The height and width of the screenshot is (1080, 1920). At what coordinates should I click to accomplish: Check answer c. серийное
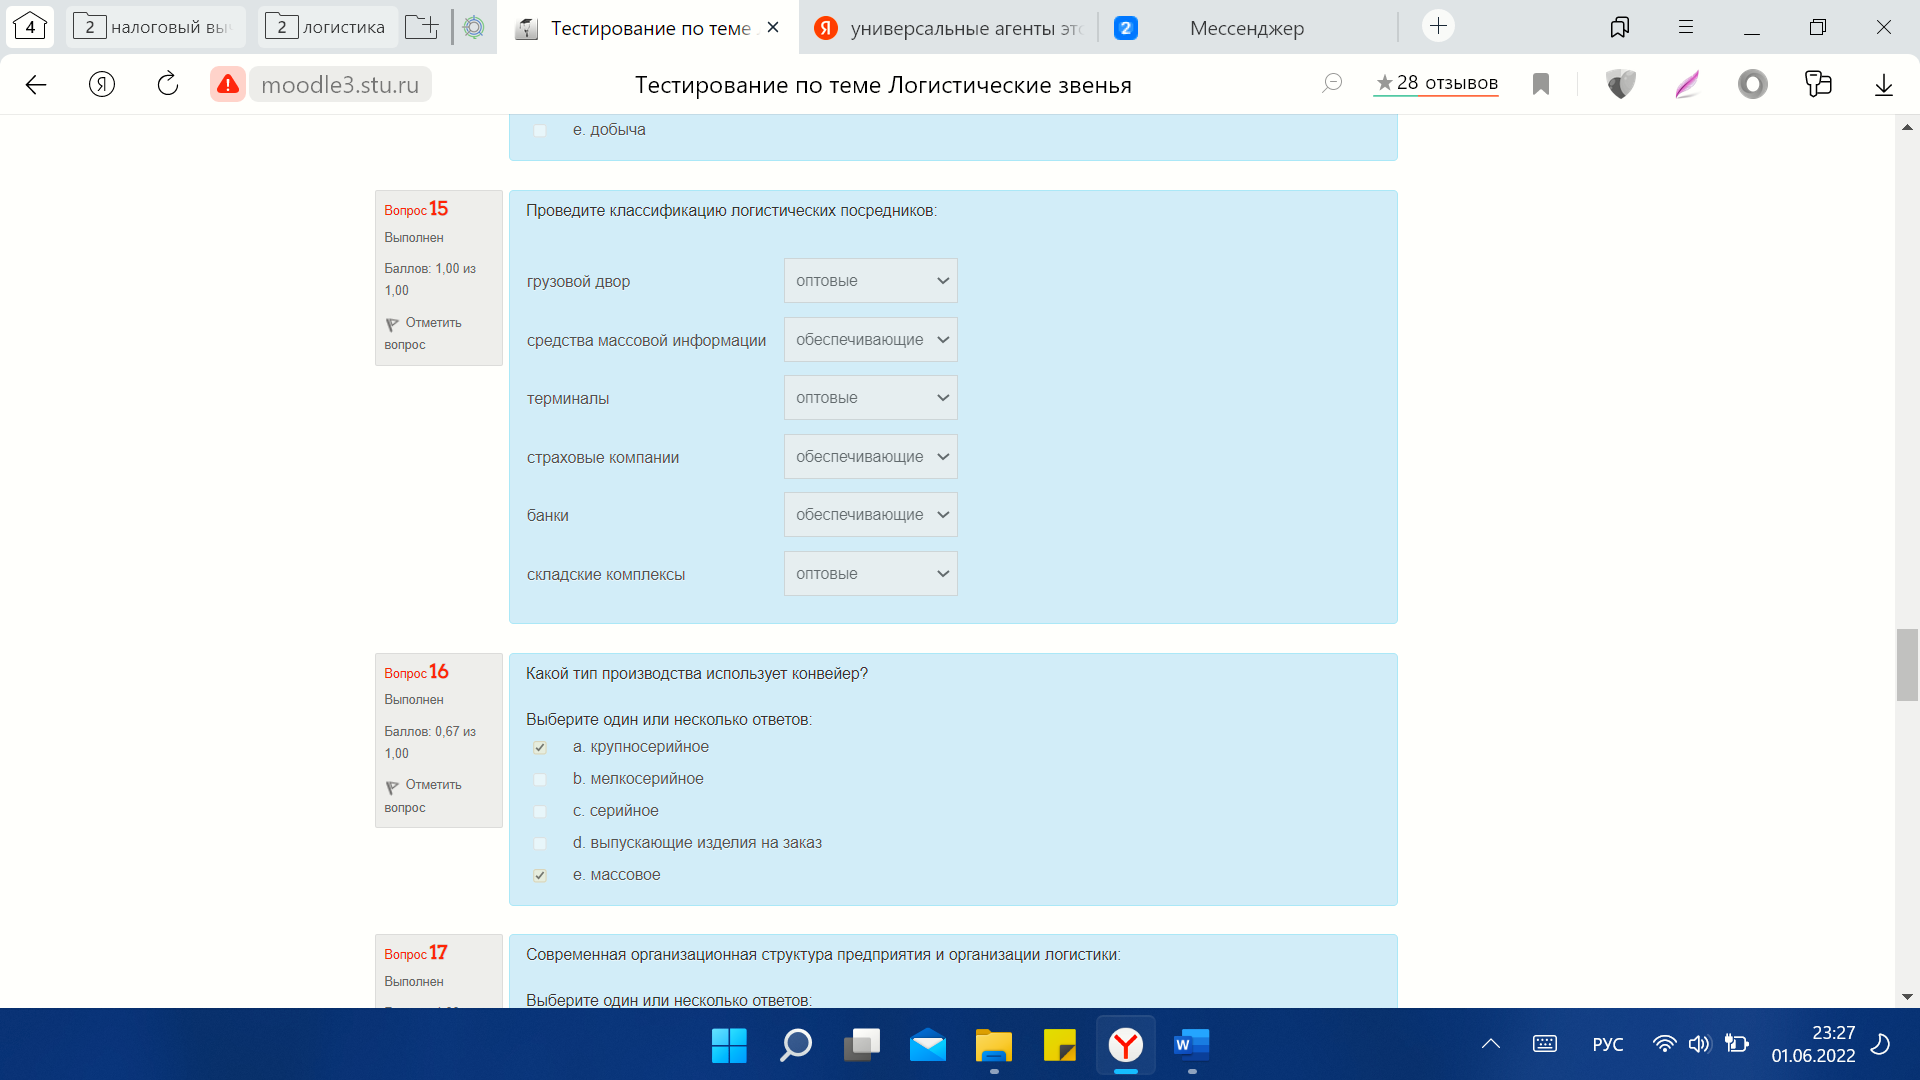pos(540,811)
